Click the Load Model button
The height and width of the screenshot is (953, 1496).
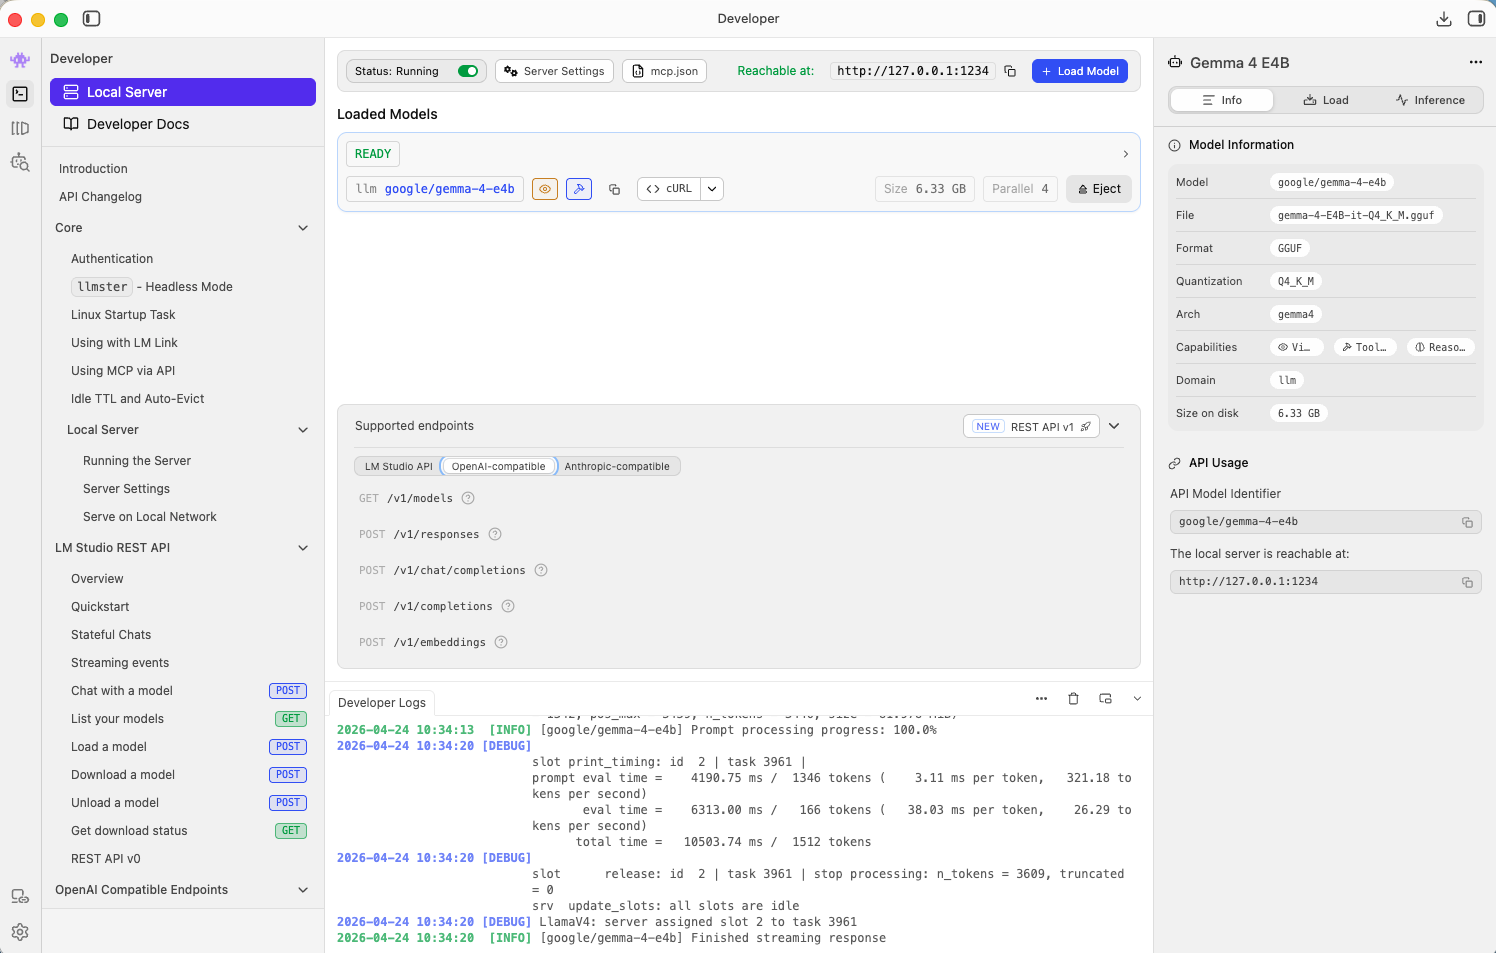coord(1080,71)
